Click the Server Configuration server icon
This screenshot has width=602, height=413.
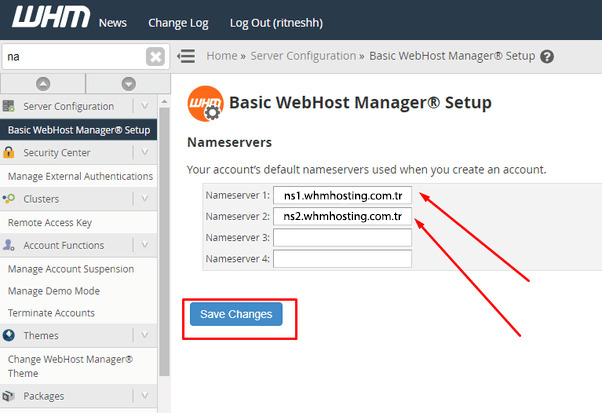click(8, 106)
